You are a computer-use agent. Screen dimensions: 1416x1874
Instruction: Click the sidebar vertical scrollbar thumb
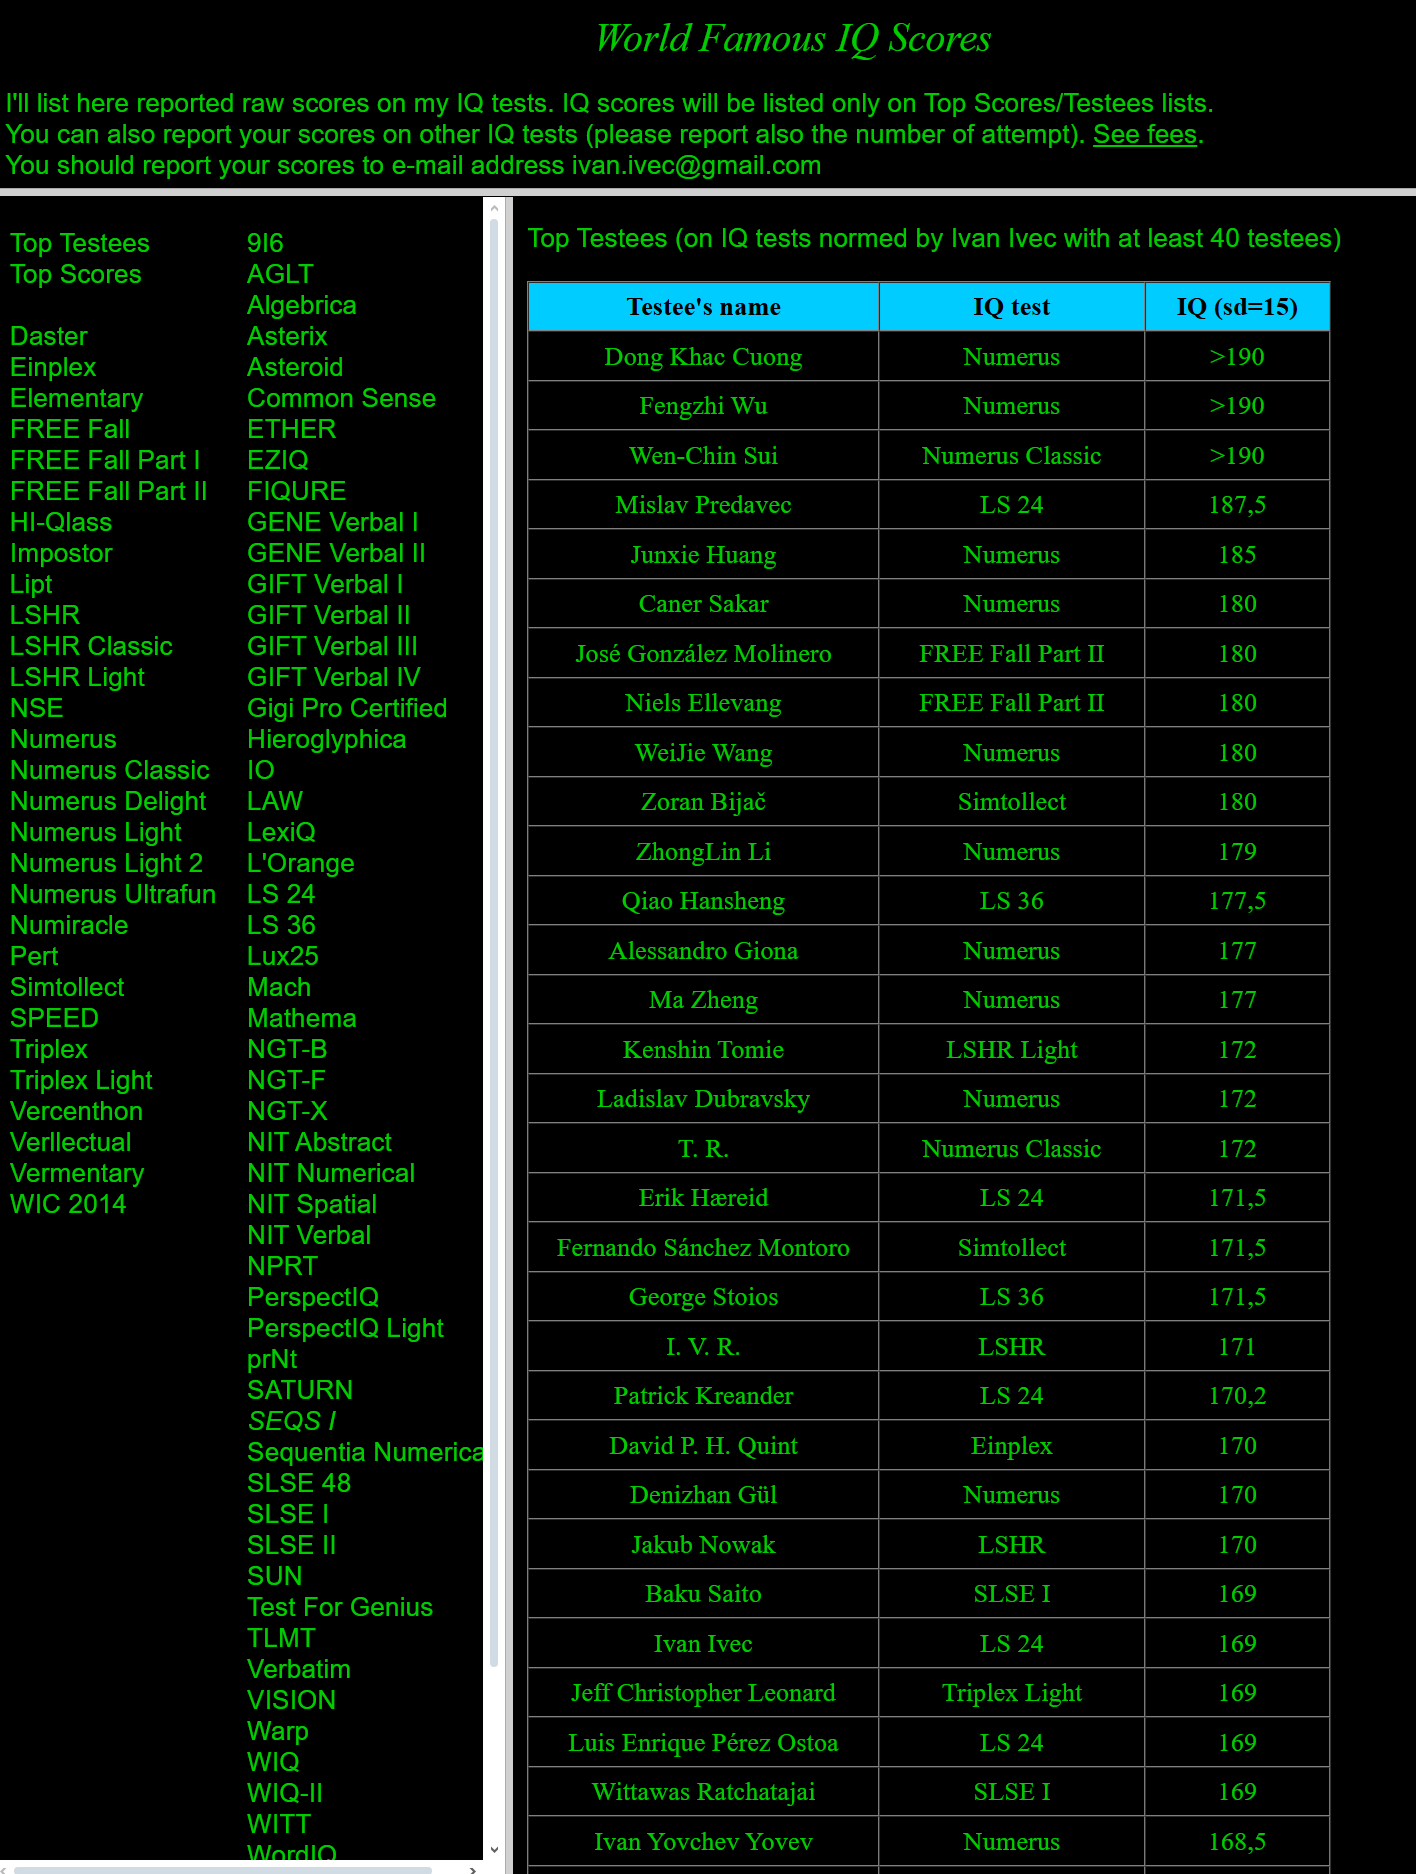(x=493, y=942)
